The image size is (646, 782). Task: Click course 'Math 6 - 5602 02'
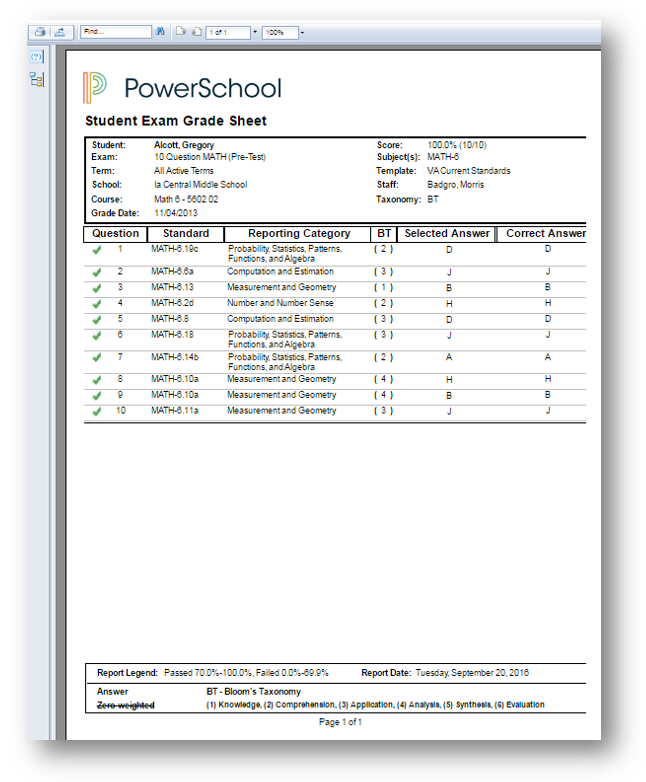tap(186, 199)
